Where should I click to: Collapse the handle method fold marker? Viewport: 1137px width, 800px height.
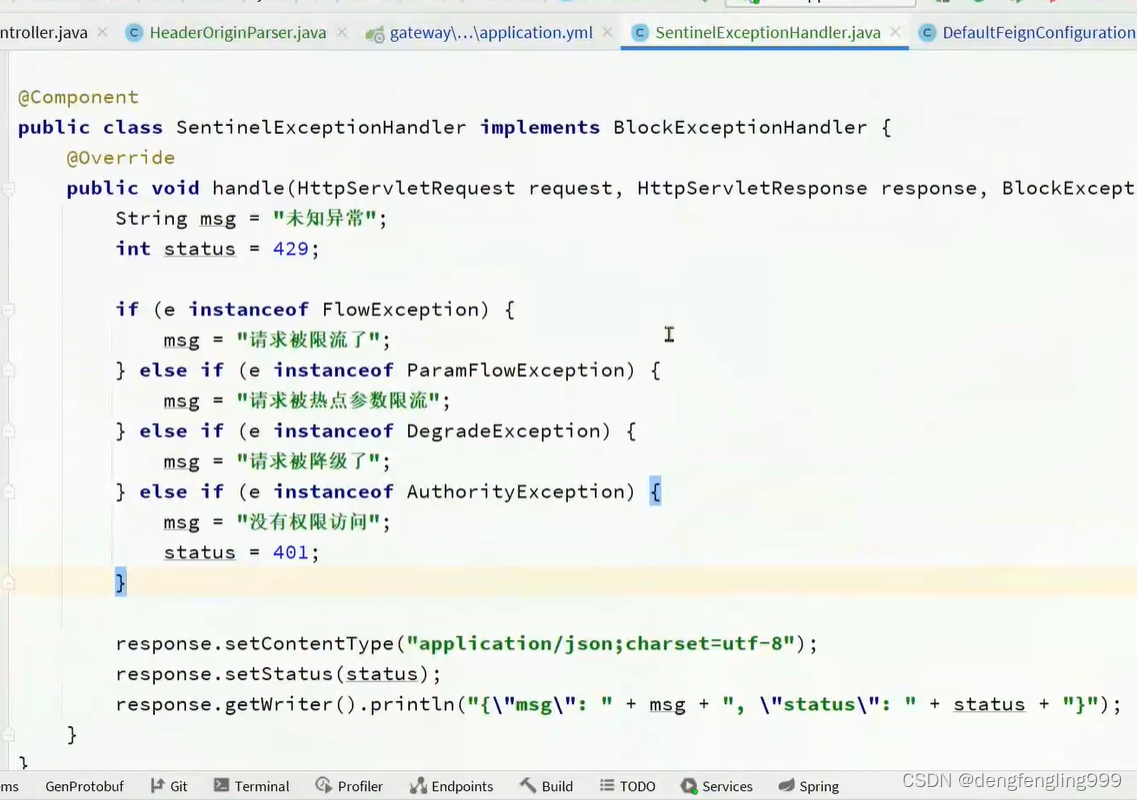[x=9, y=189]
